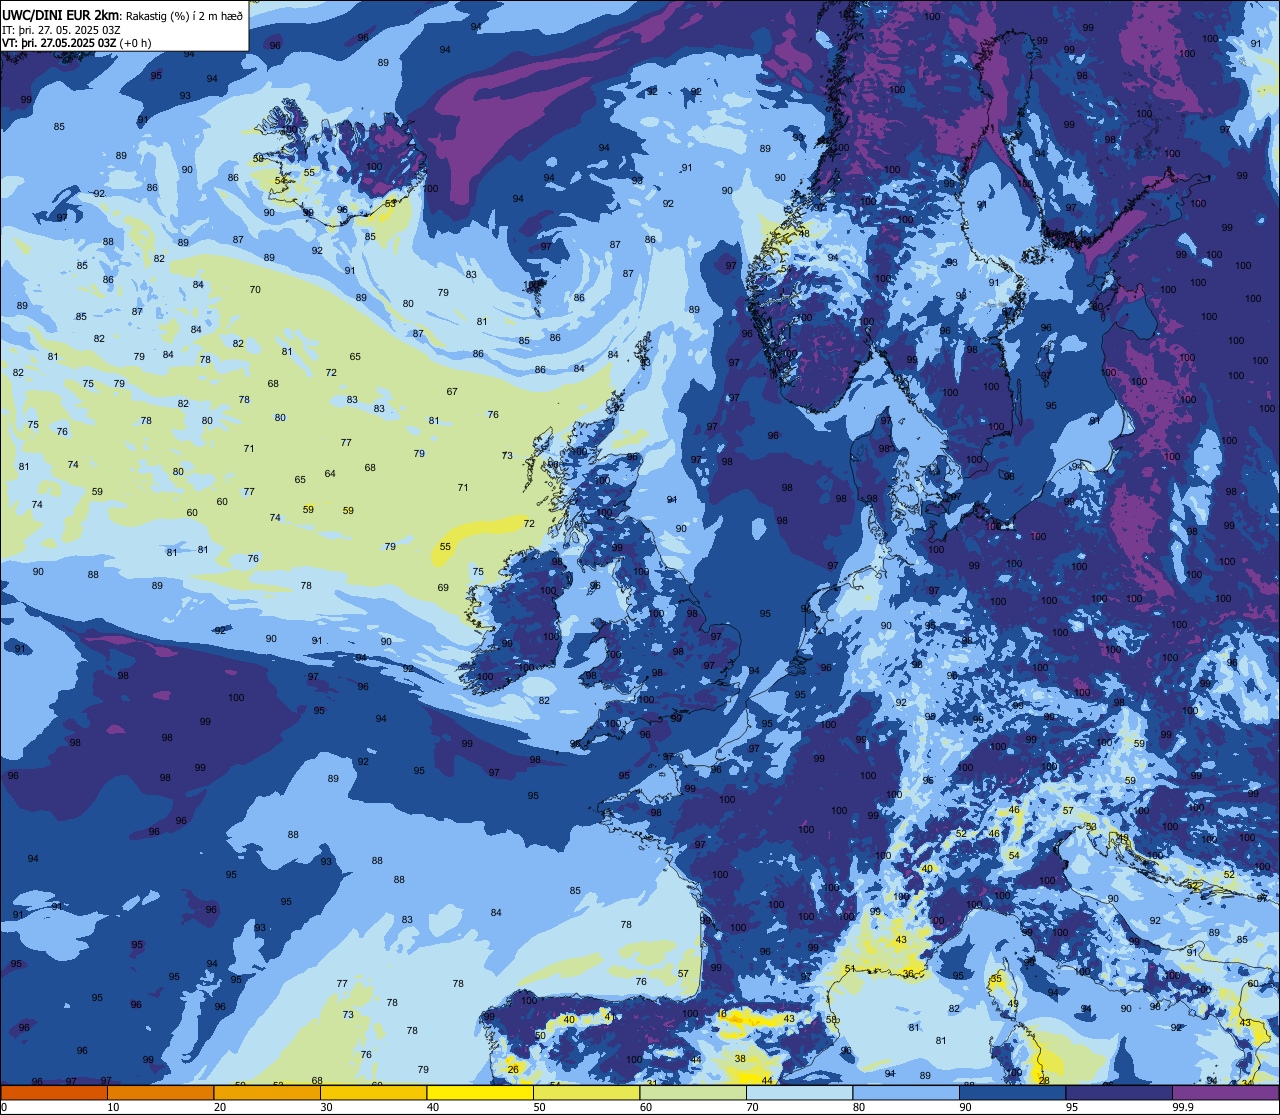1280x1115 pixels.
Task: Click the legend label "70"
Action: [x=752, y=1107]
